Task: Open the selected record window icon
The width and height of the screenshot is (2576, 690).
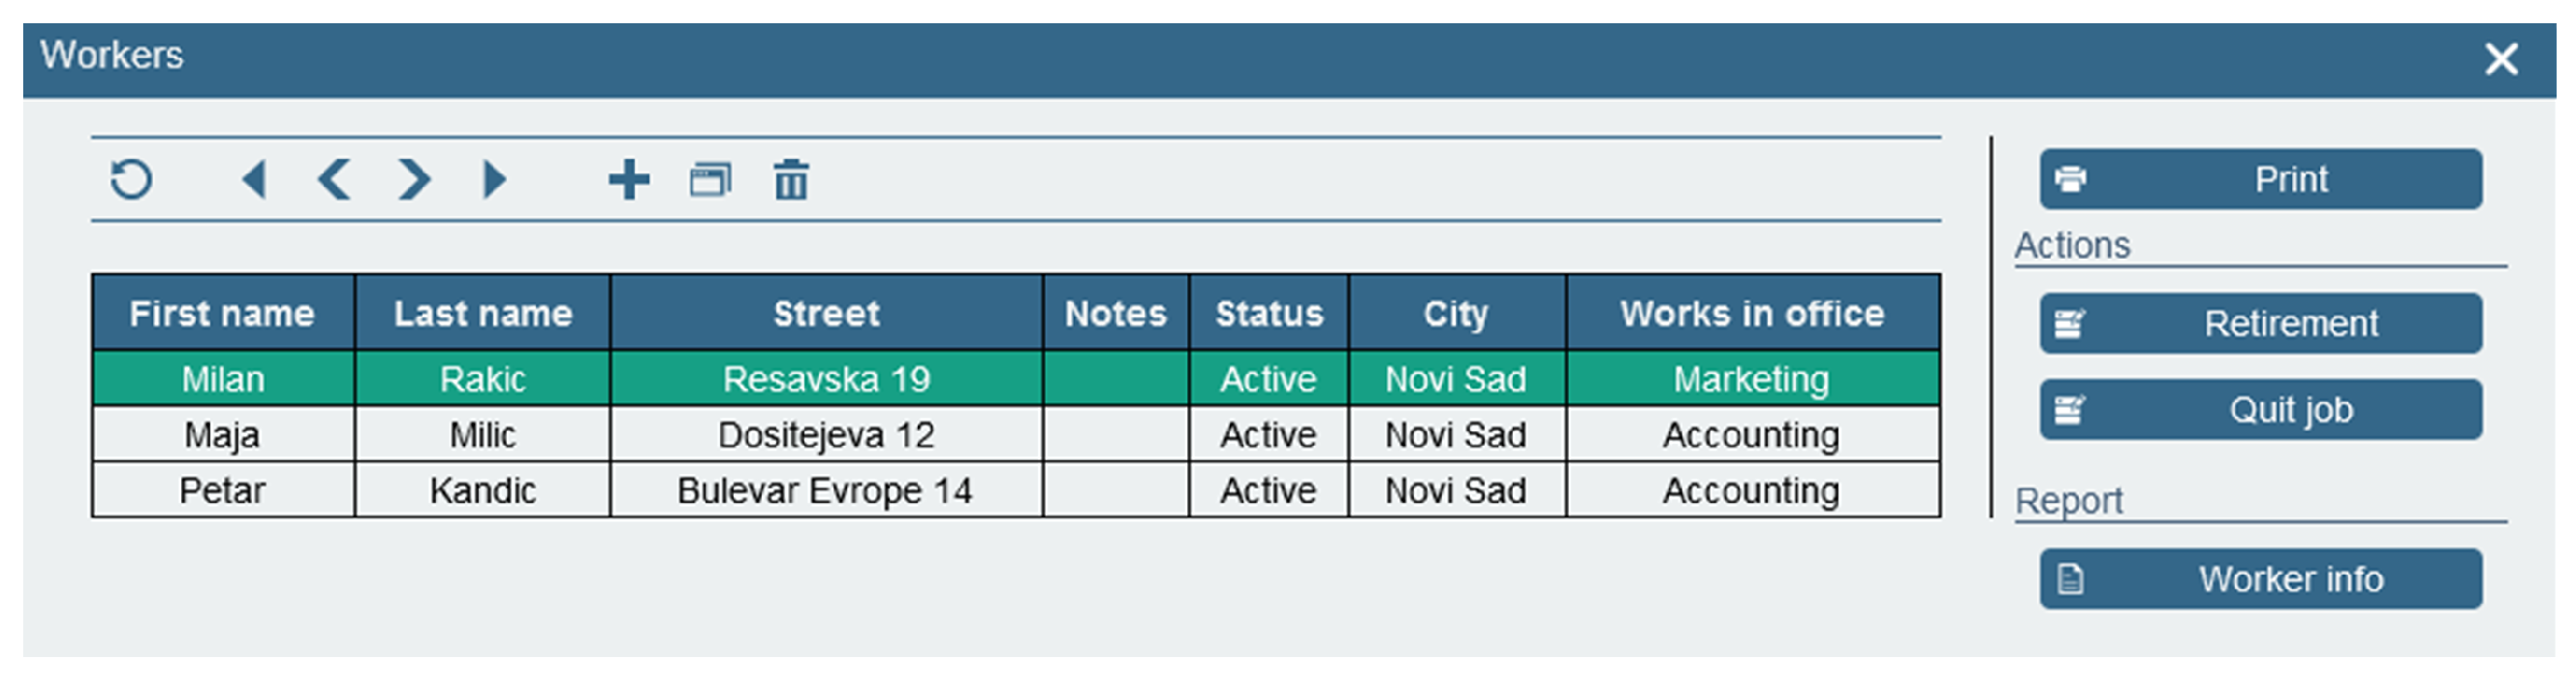Action: [x=710, y=180]
